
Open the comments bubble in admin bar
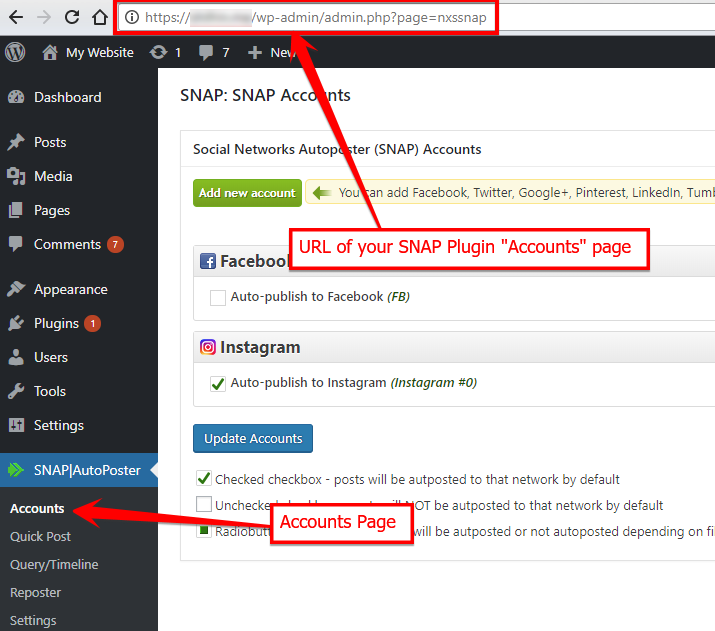[x=206, y=52]
